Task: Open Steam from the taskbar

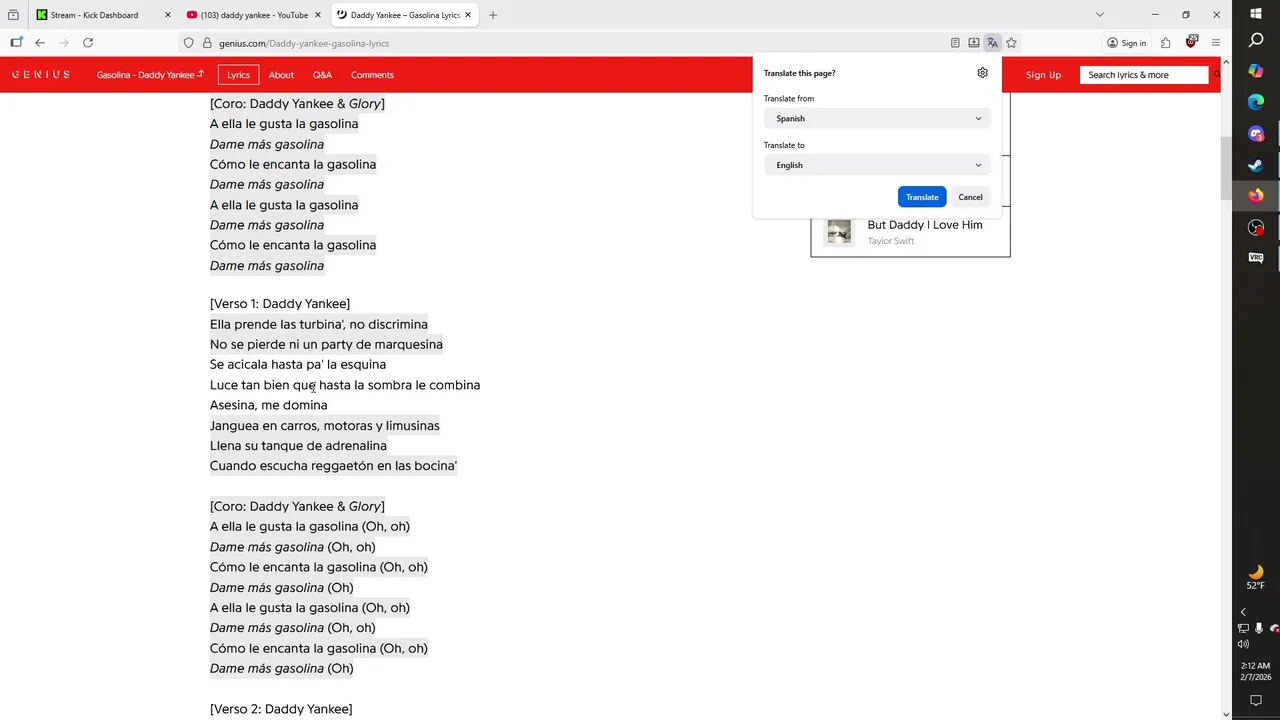Action: tap(1256, 165)
